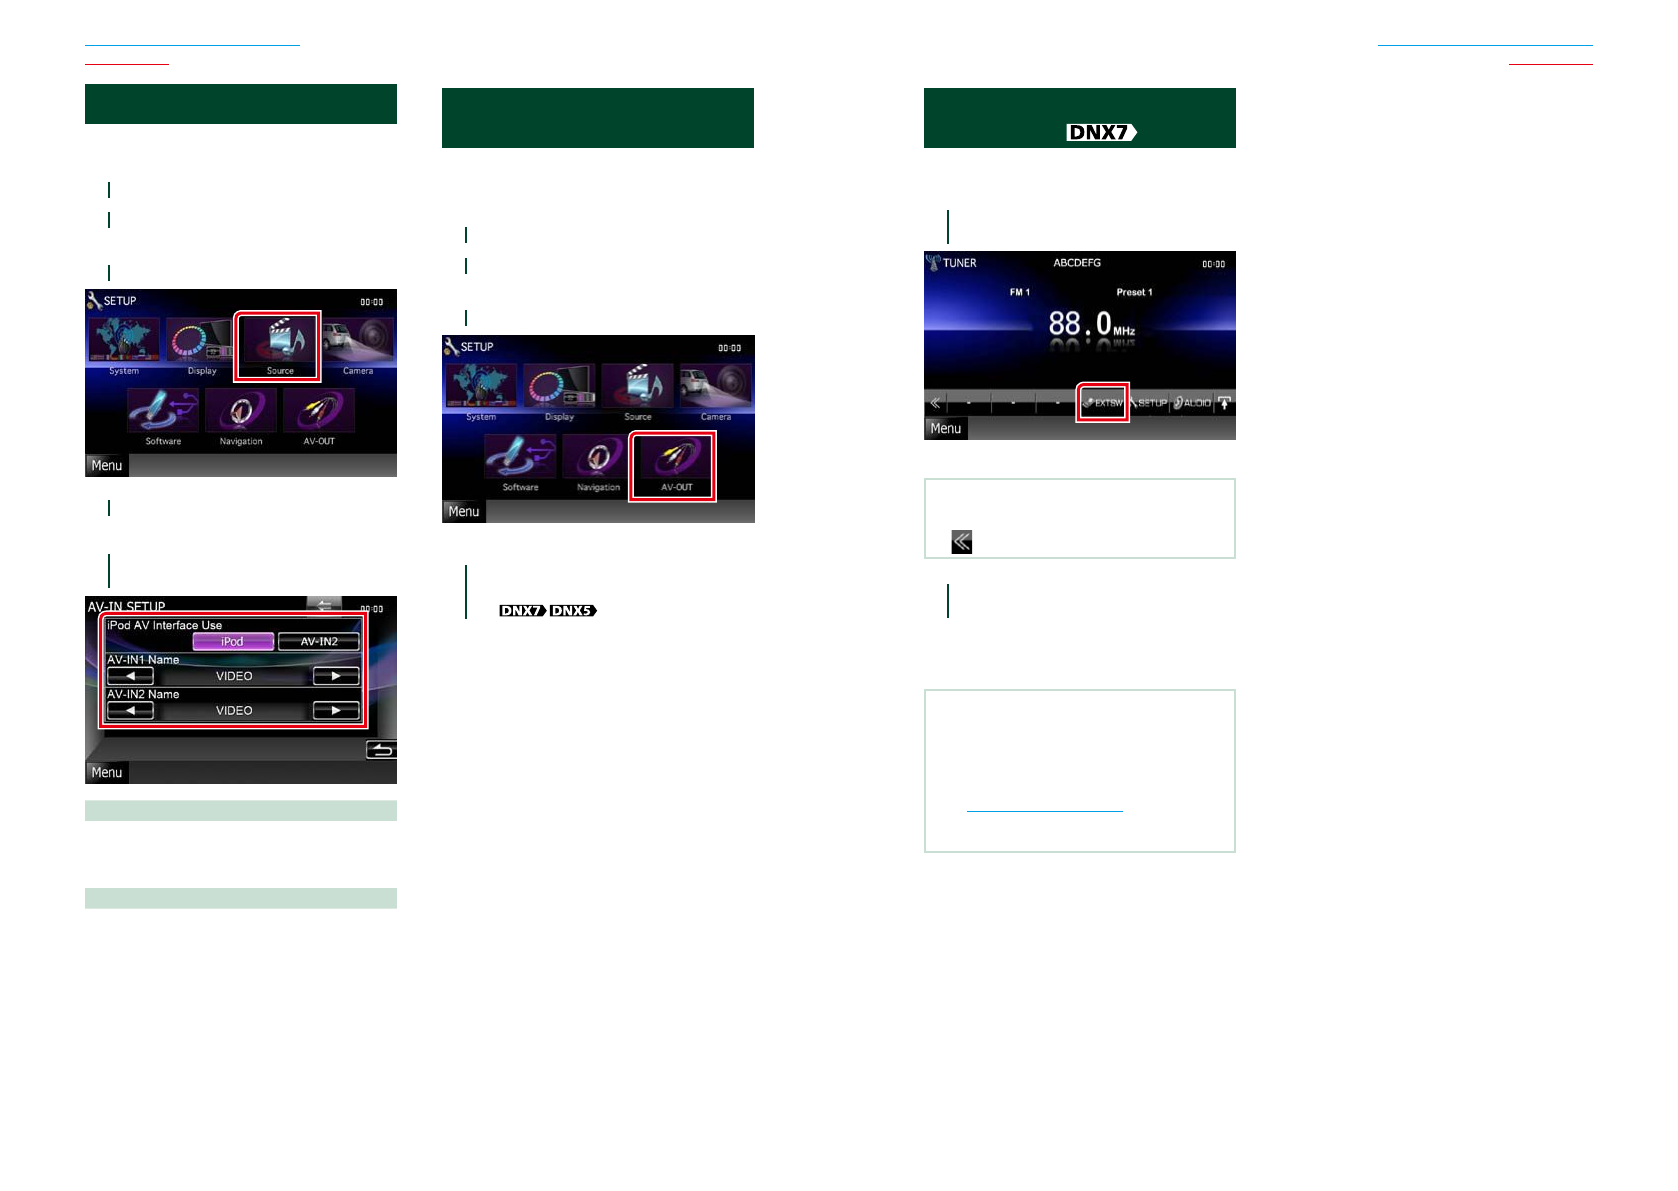The image size is (1678, 1191).
Task: Select iPod for iPod AV Interface Use
Action: 232,642
